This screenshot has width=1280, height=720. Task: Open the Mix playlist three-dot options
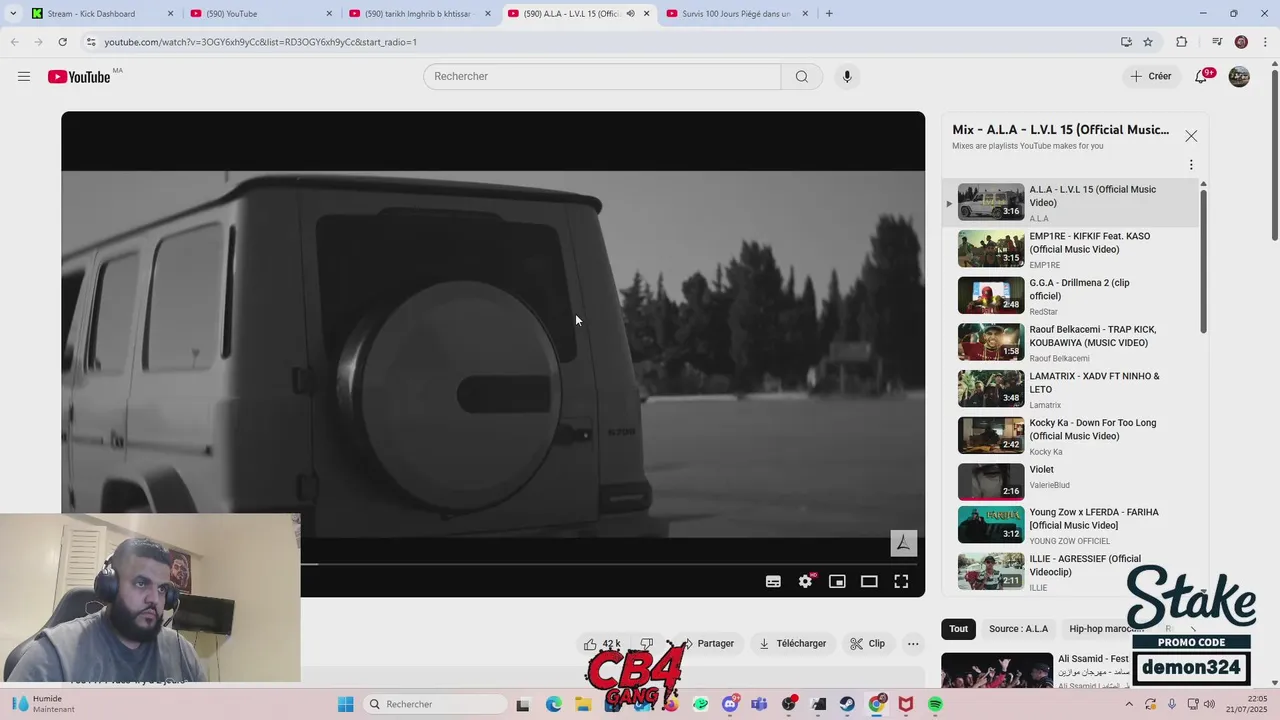point(1191,165)
